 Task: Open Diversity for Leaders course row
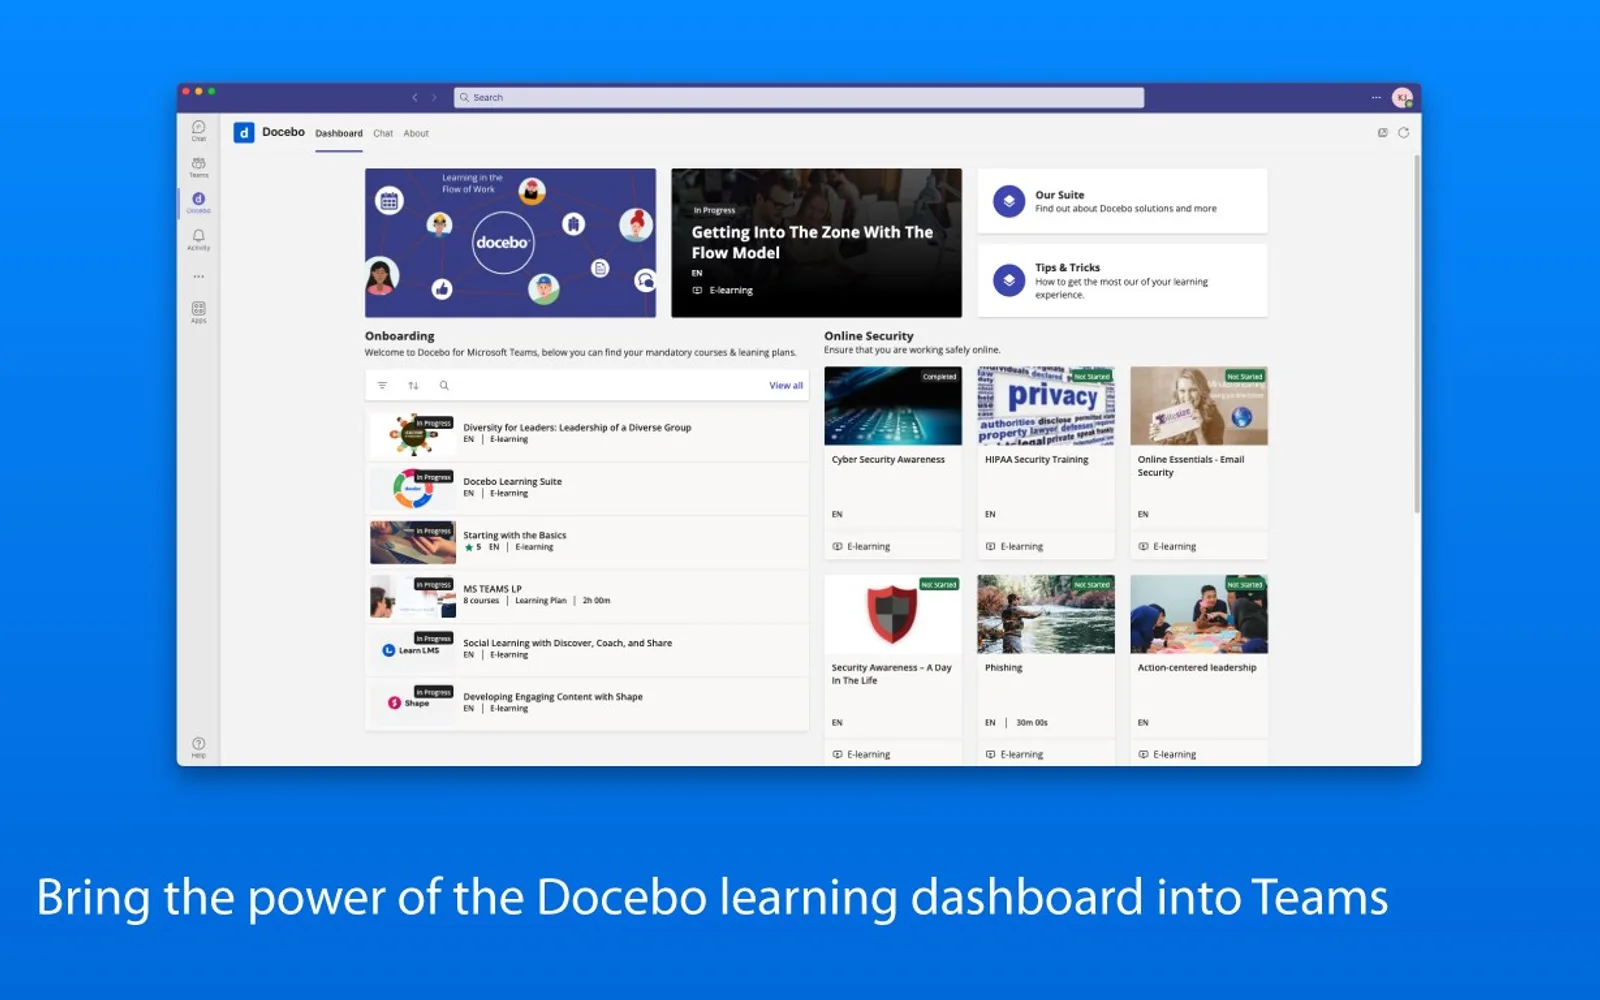[x=588, y=434]
